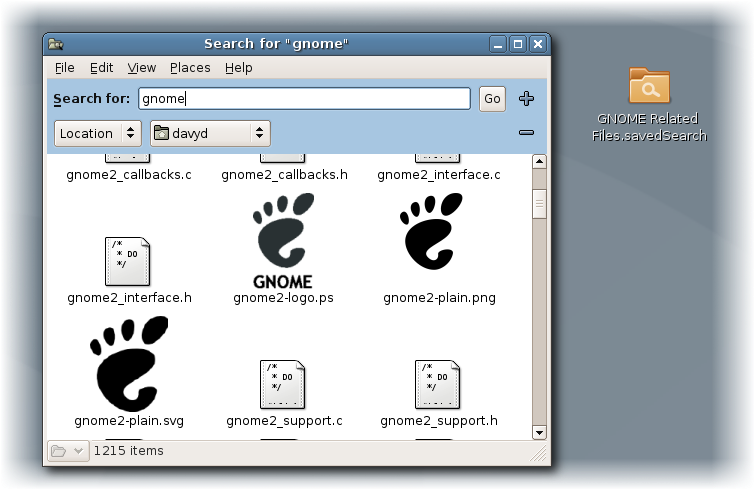This screenshot has height=489, width=754.
Task: Select GNOME Related Files.savedSearch desktop icon
Action: (649, 85)
